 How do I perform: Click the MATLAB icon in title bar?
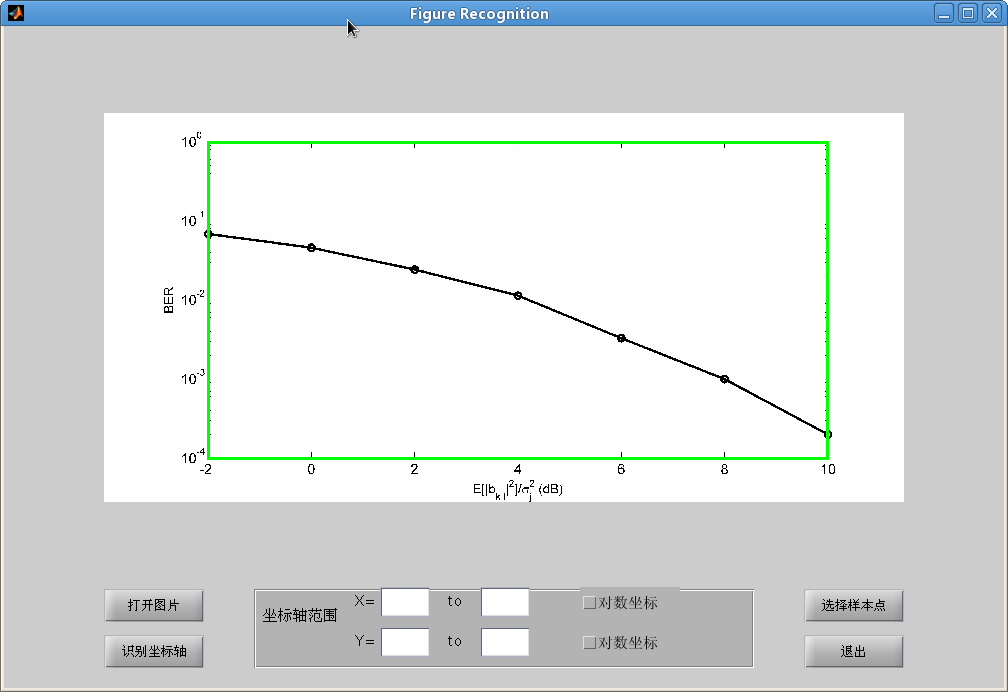(15, 13)
